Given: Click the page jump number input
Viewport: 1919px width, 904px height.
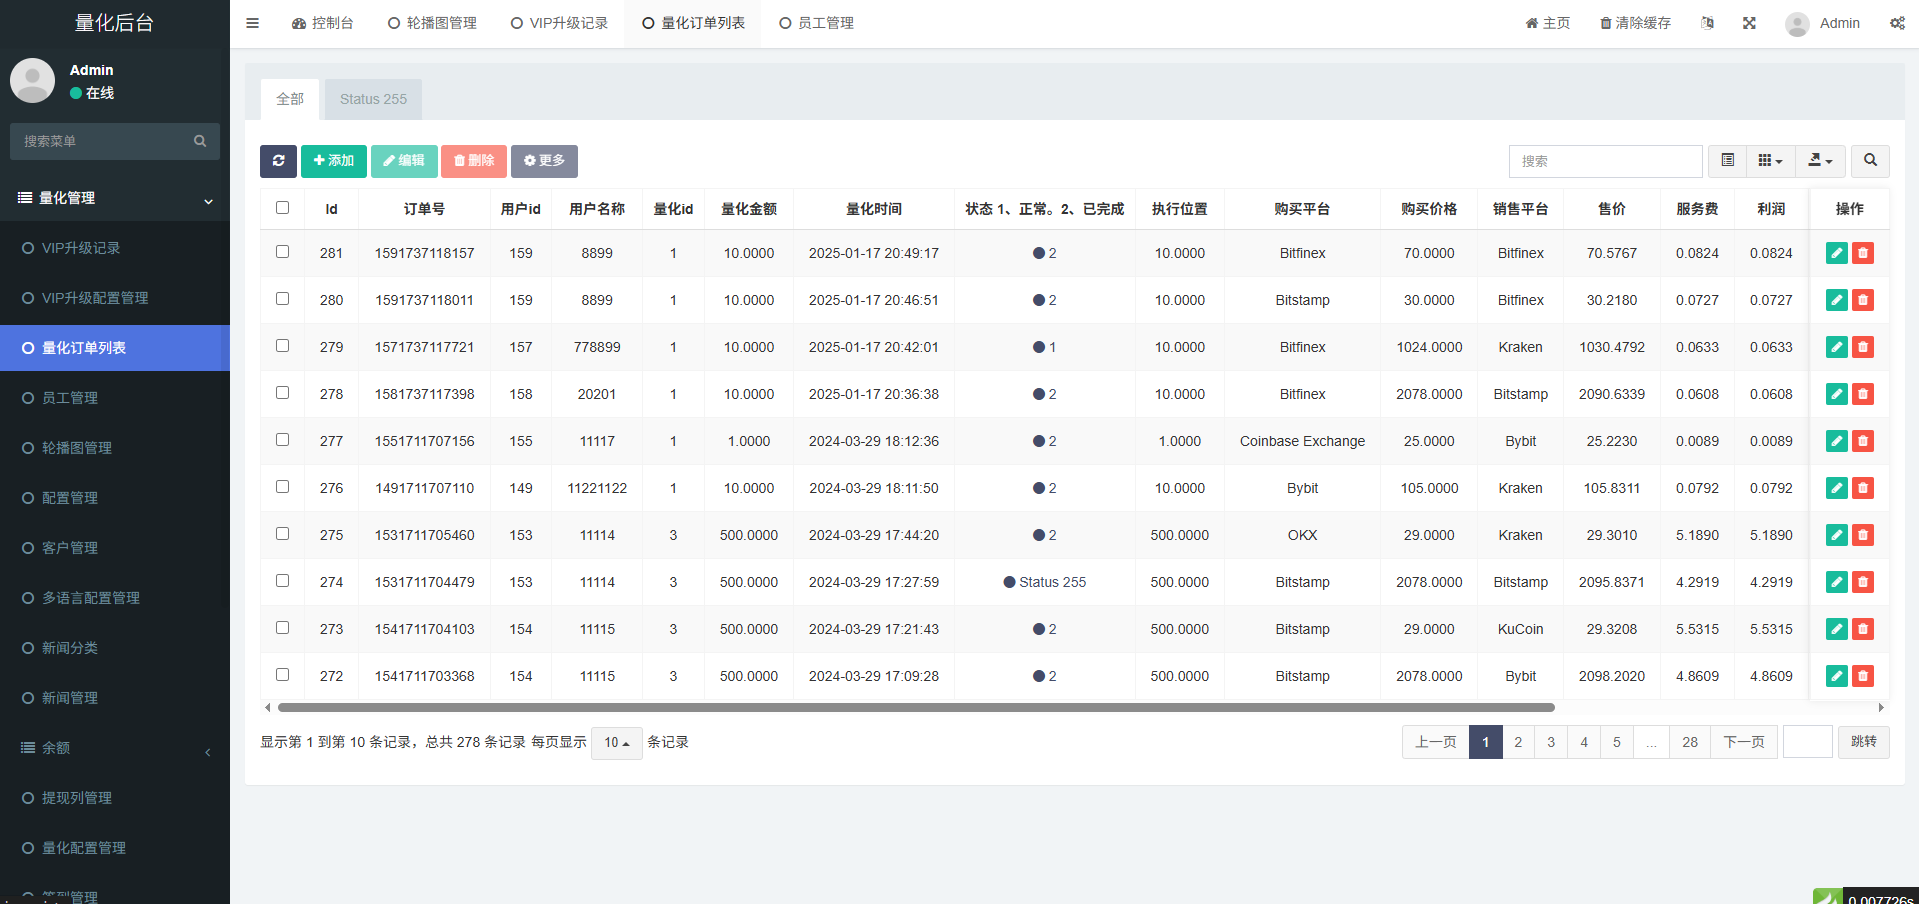Looking at the screenshot, I should 1808,742.
